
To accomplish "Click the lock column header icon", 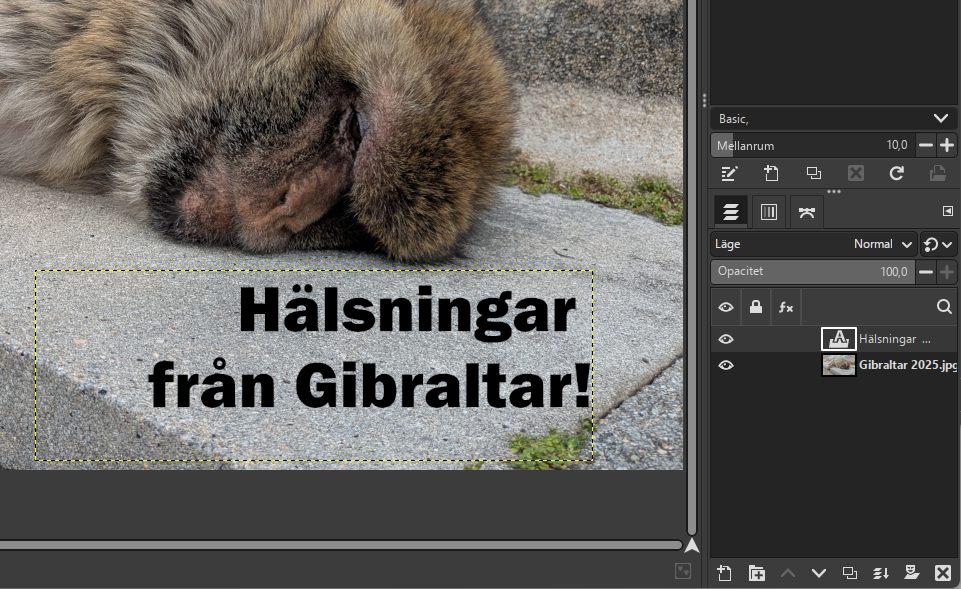I will pos(756,307).
